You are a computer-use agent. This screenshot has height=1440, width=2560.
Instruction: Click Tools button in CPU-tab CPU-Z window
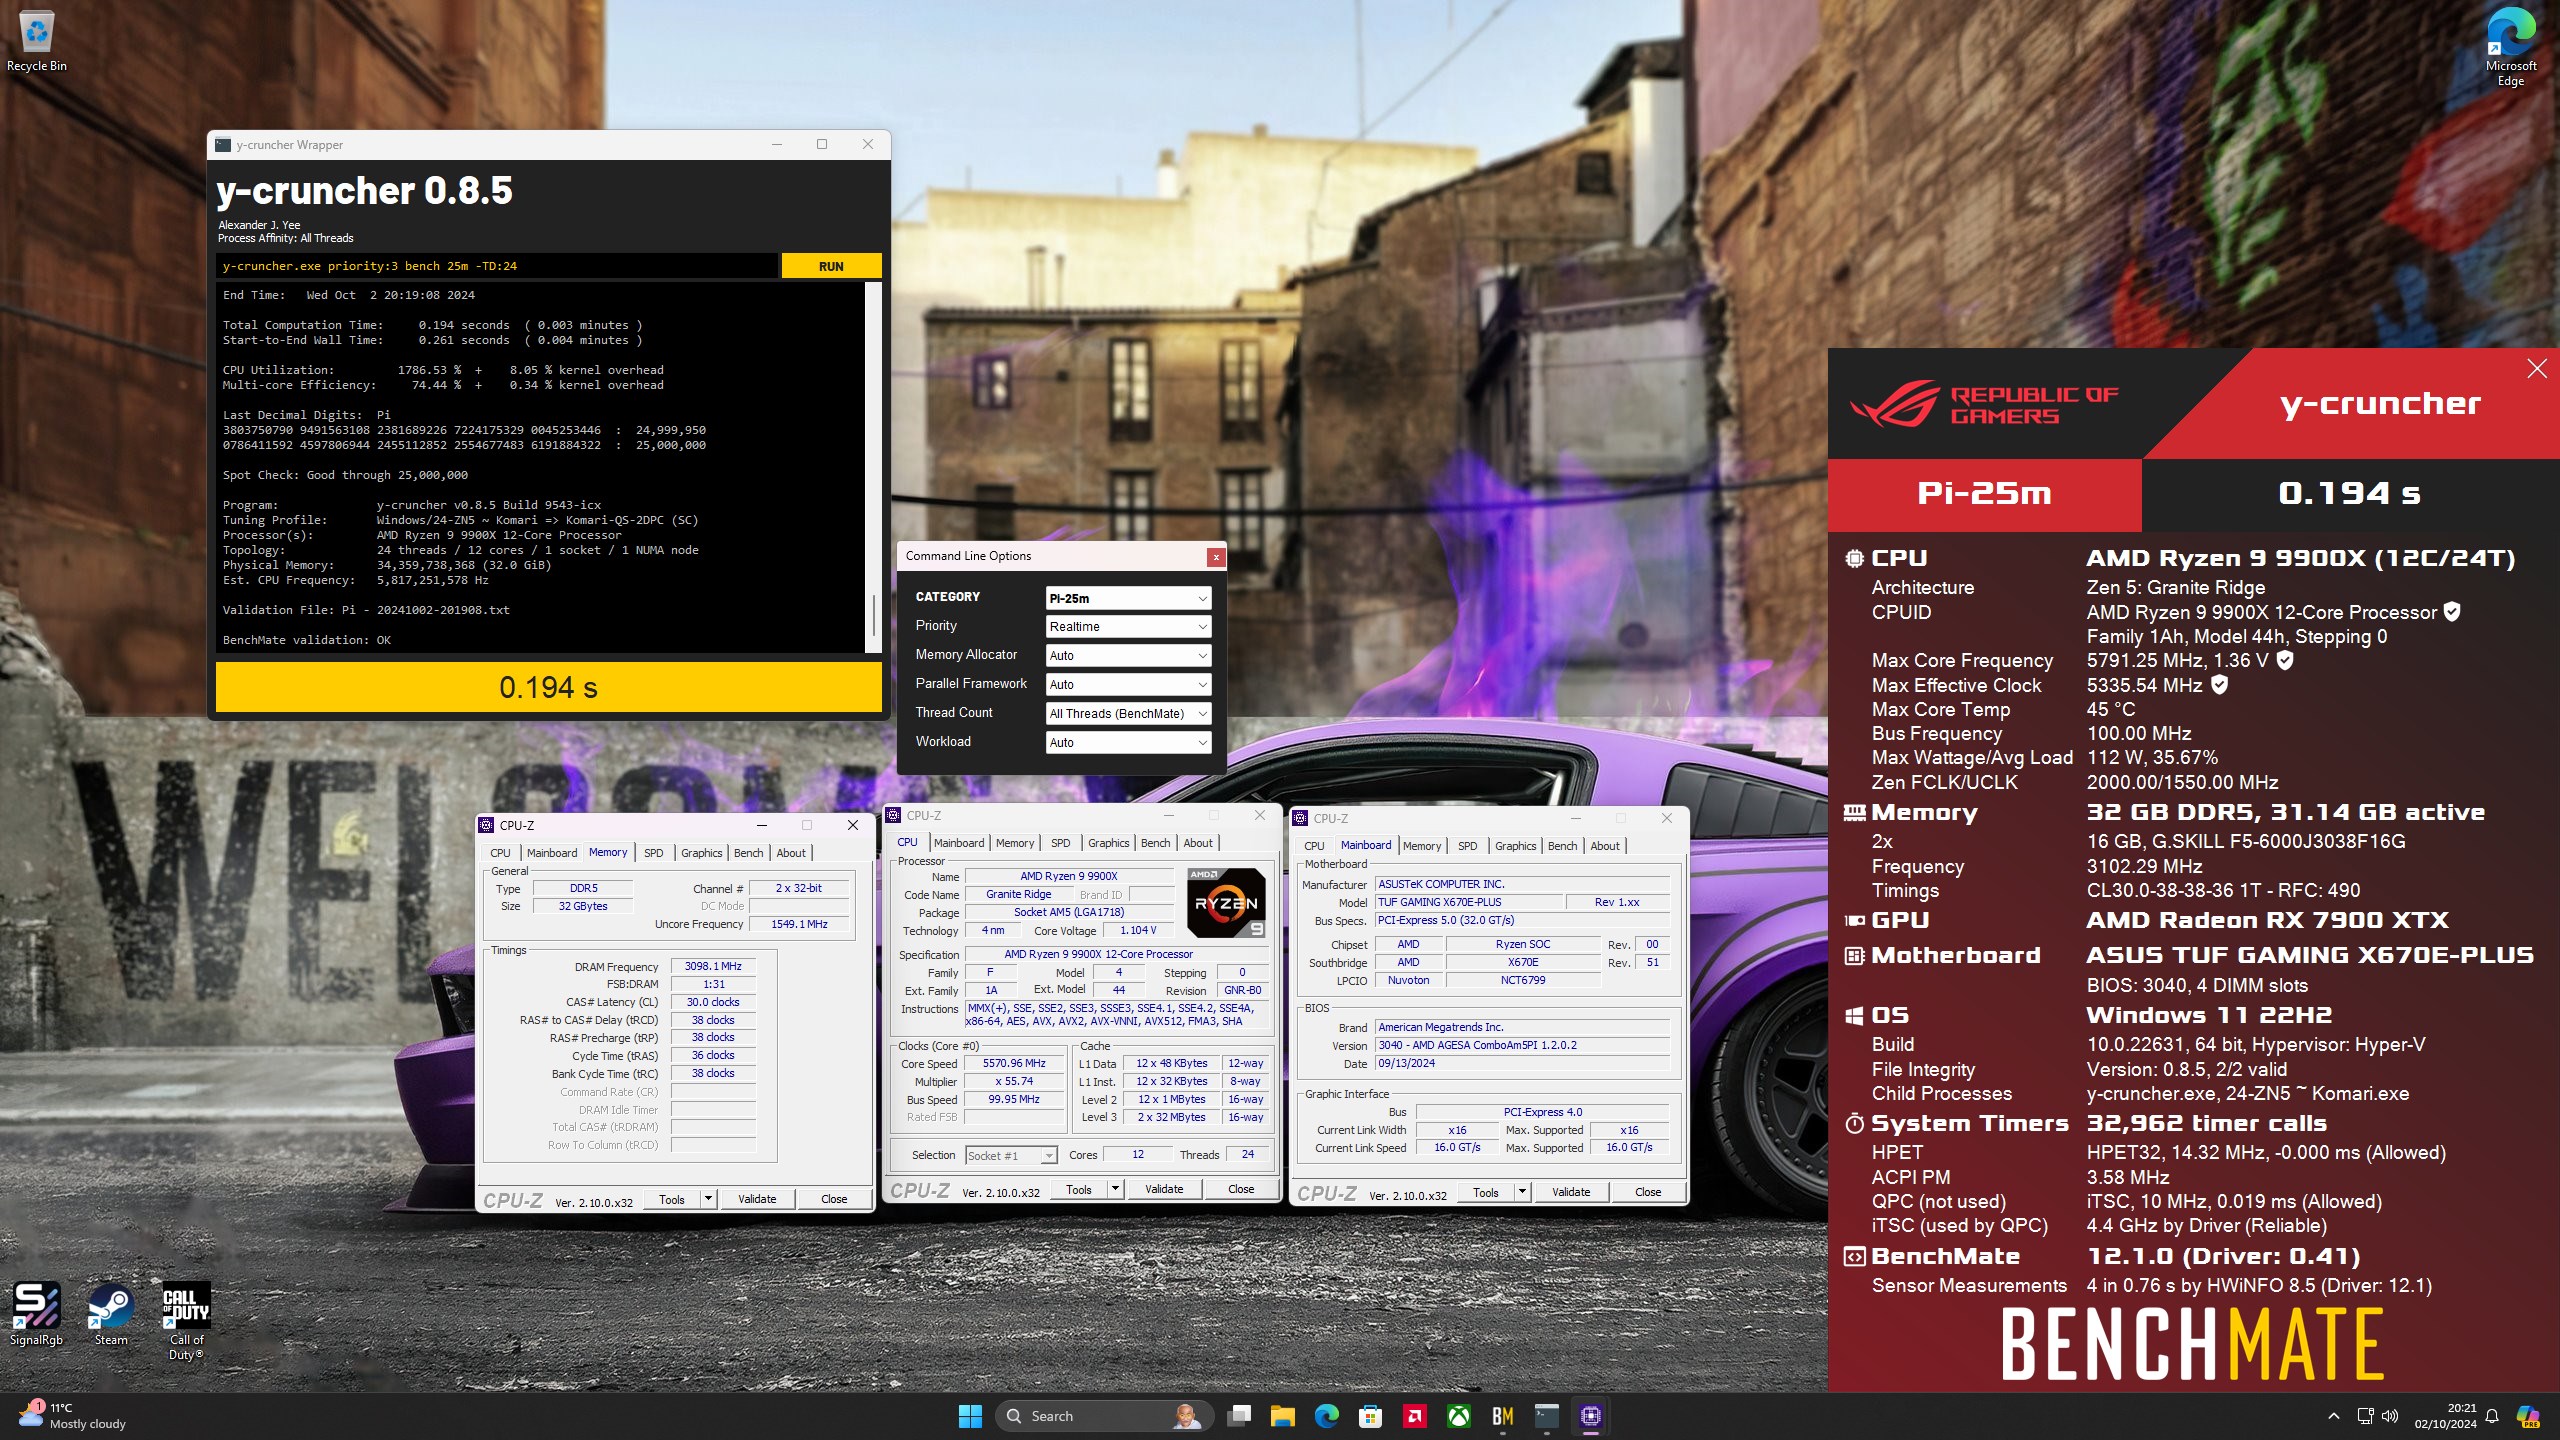[x=1079, y=1189]
